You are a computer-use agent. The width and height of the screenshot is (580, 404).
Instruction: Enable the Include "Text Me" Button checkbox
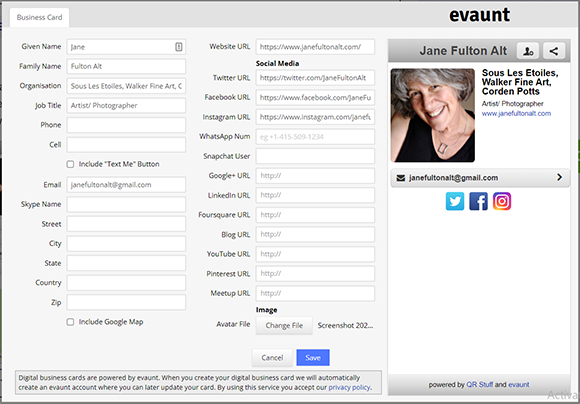click(x=70, y=164)
